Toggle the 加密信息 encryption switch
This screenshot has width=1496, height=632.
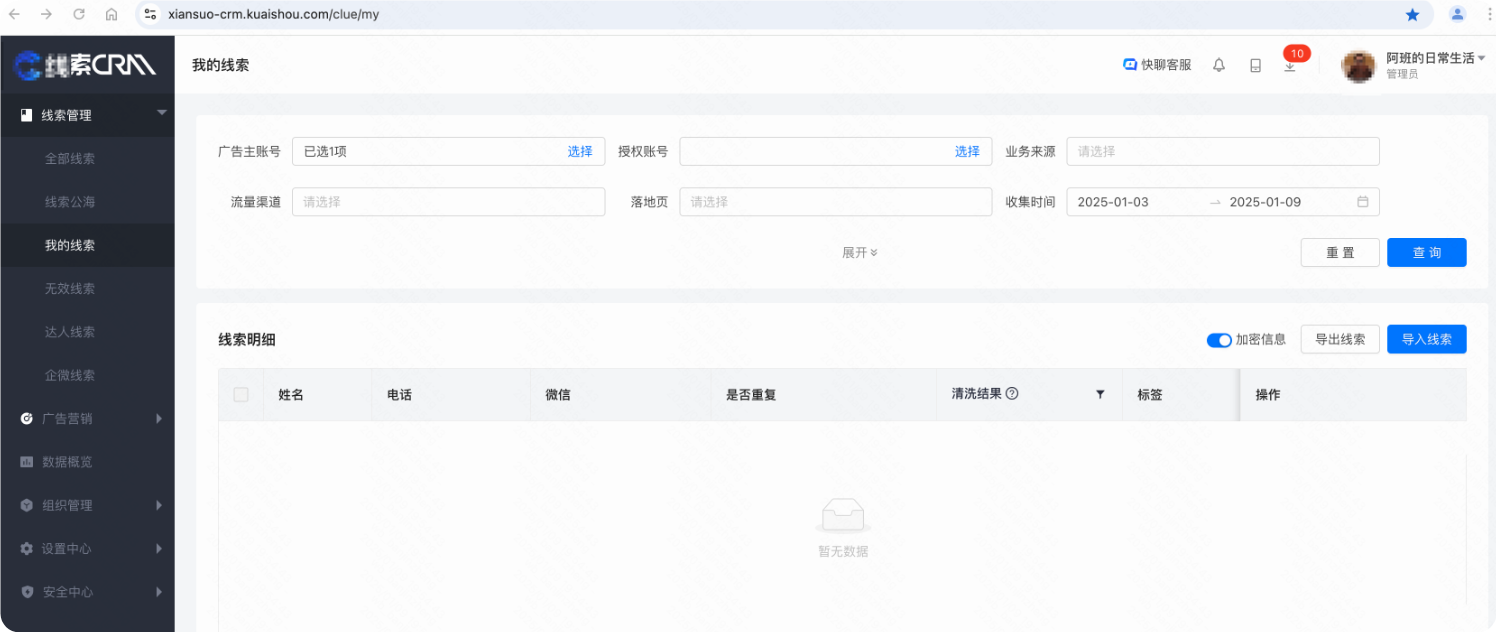pos(1219,340)
